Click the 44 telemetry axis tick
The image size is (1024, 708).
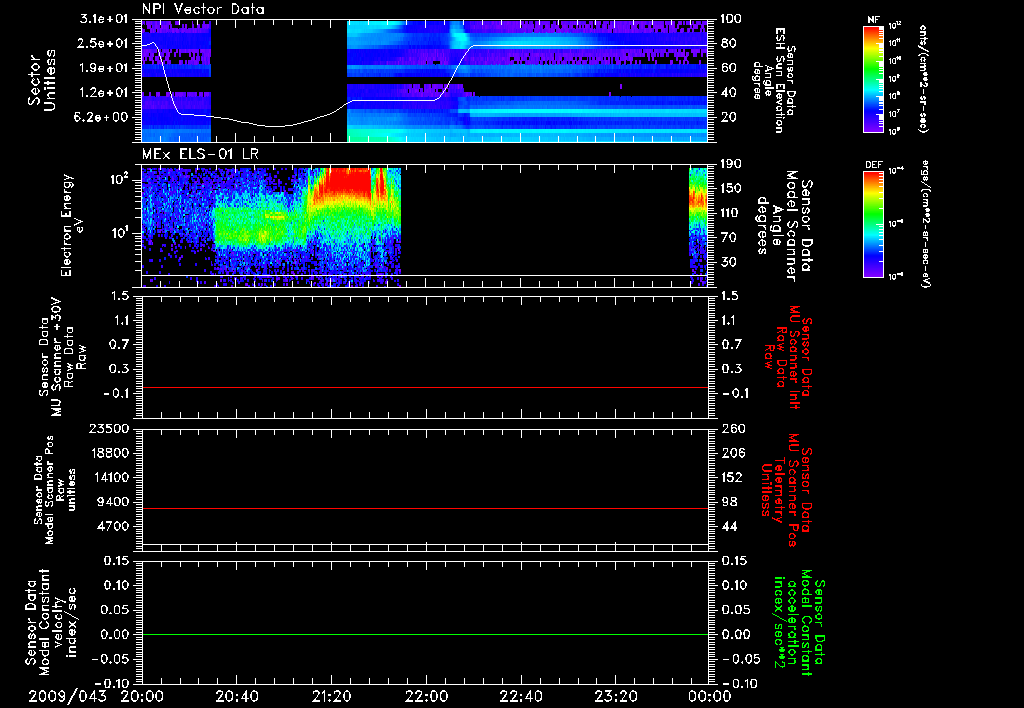pyautogui.click(x=729, y=526)
